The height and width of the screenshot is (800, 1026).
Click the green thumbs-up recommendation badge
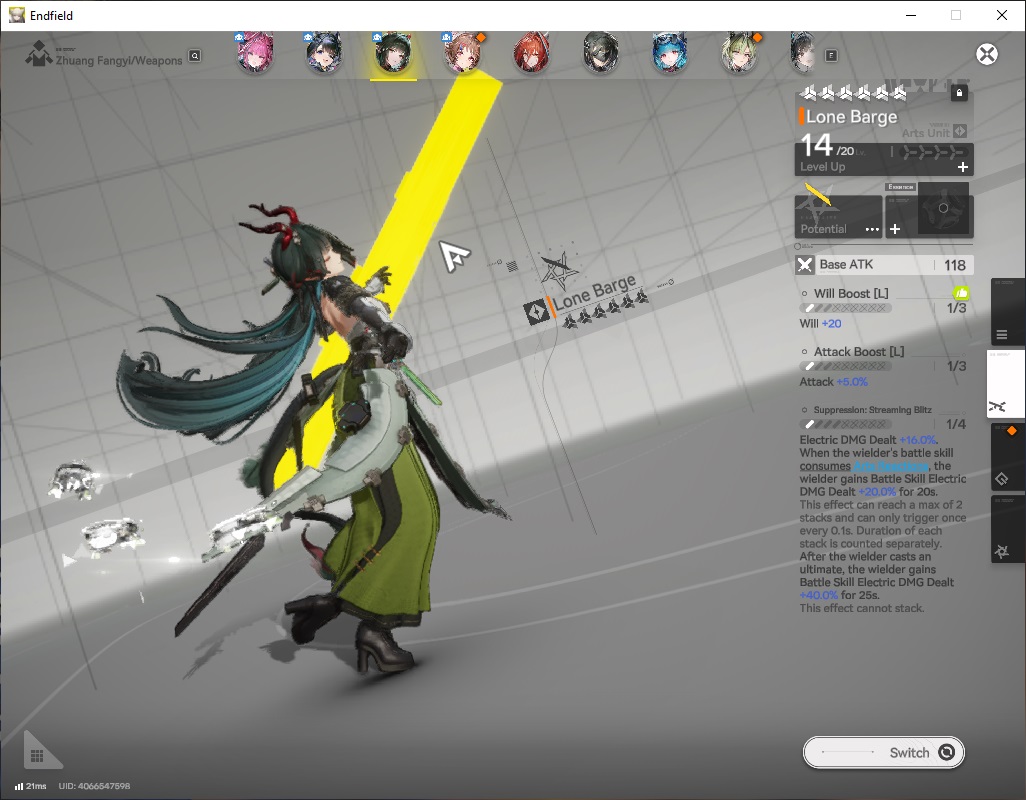(x=961, y=293)
